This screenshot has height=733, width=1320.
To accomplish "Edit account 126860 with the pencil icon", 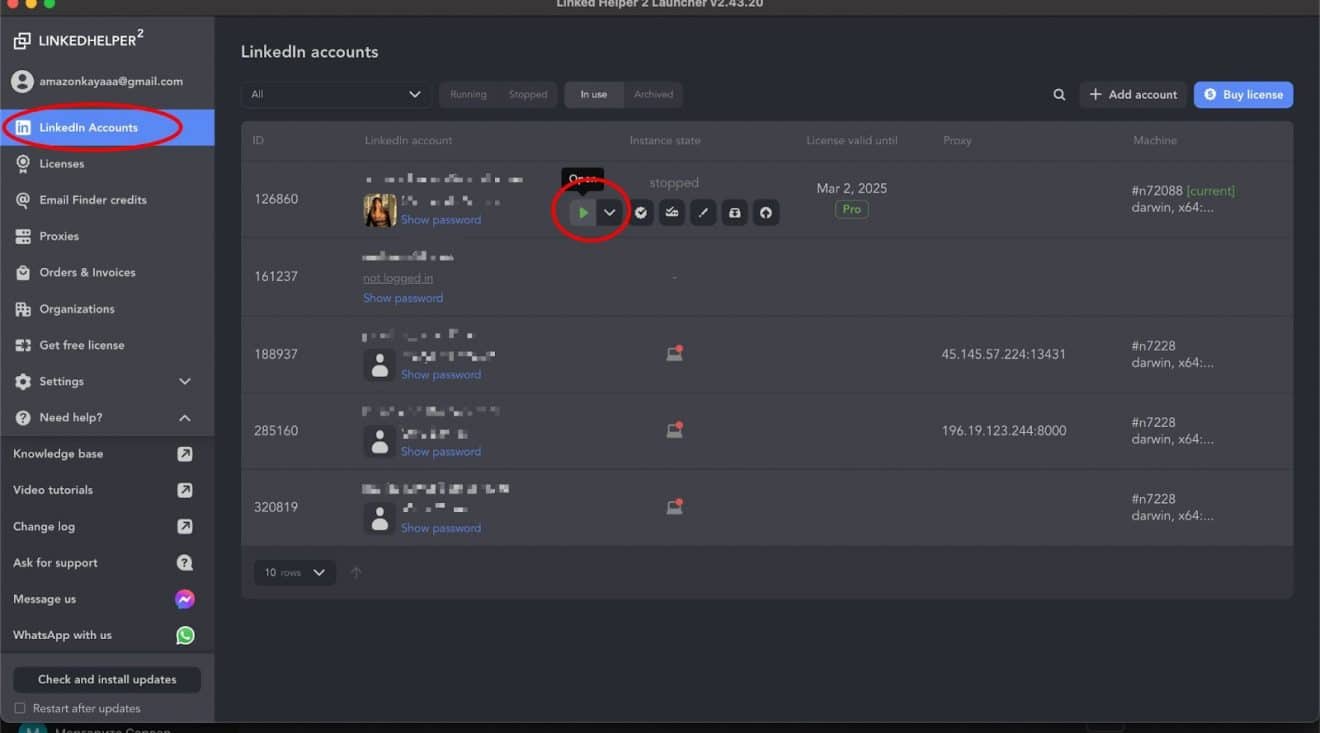I will pos(703,212).
